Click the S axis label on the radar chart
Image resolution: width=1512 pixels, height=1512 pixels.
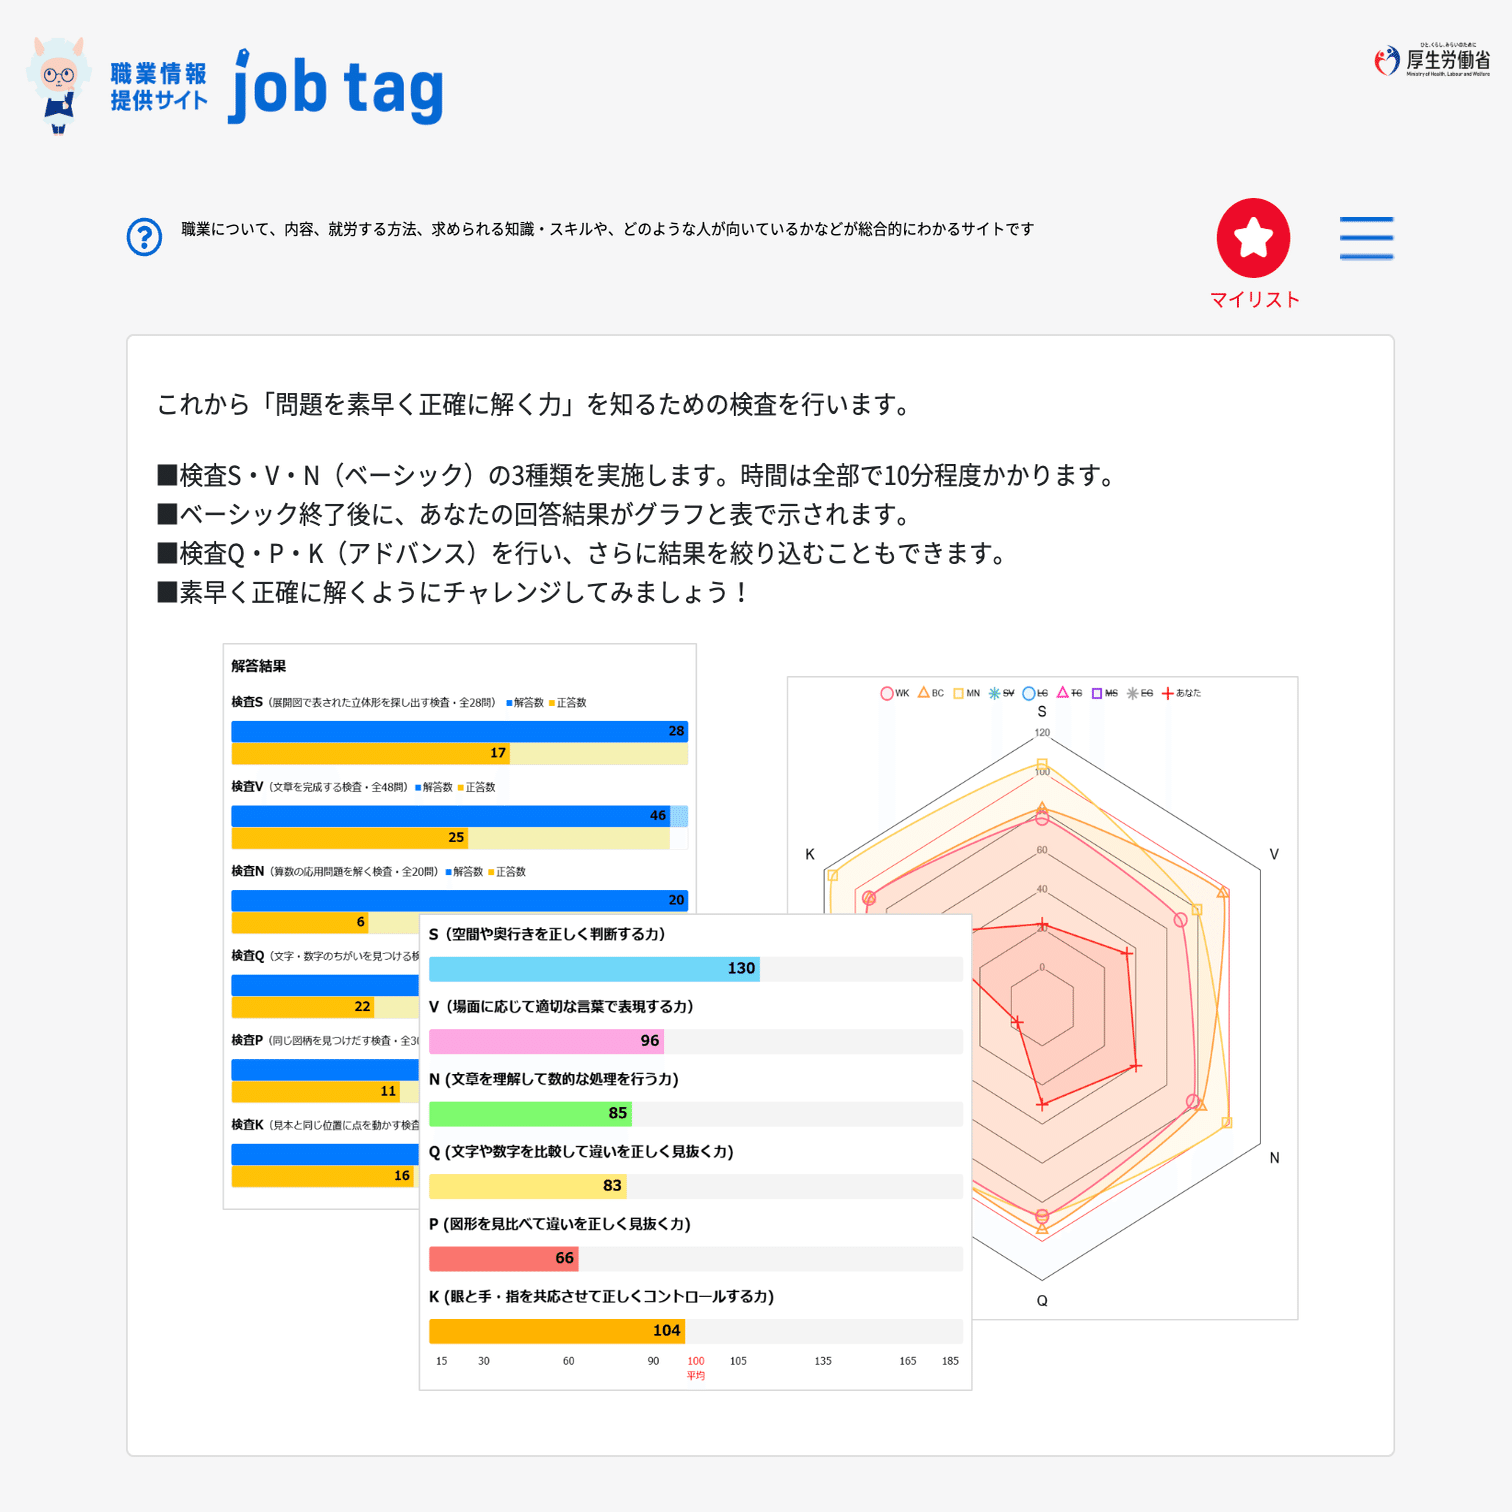[x=1041, y=711]
